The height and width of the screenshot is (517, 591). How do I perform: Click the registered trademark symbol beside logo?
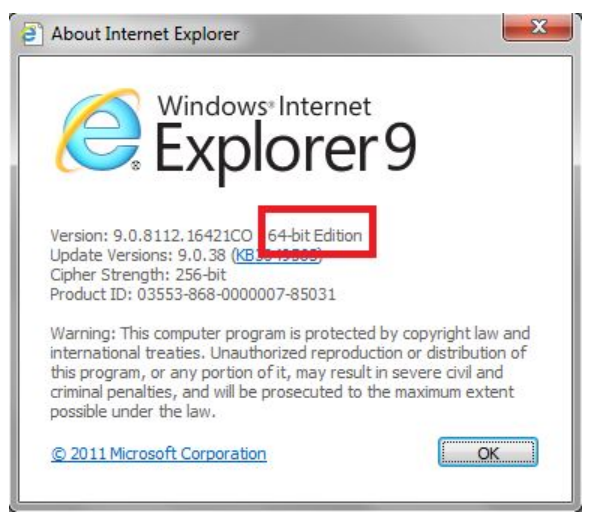click(136, 165)
